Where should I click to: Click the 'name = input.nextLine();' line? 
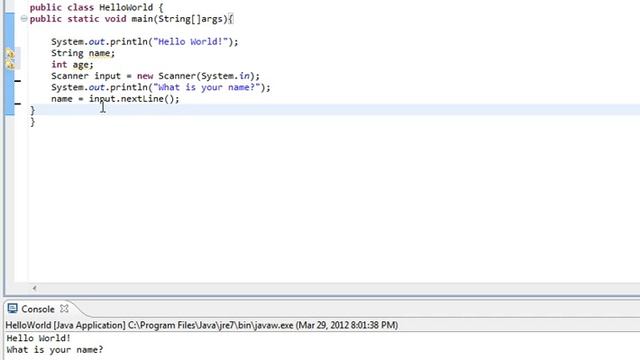[x=115, y=99]
